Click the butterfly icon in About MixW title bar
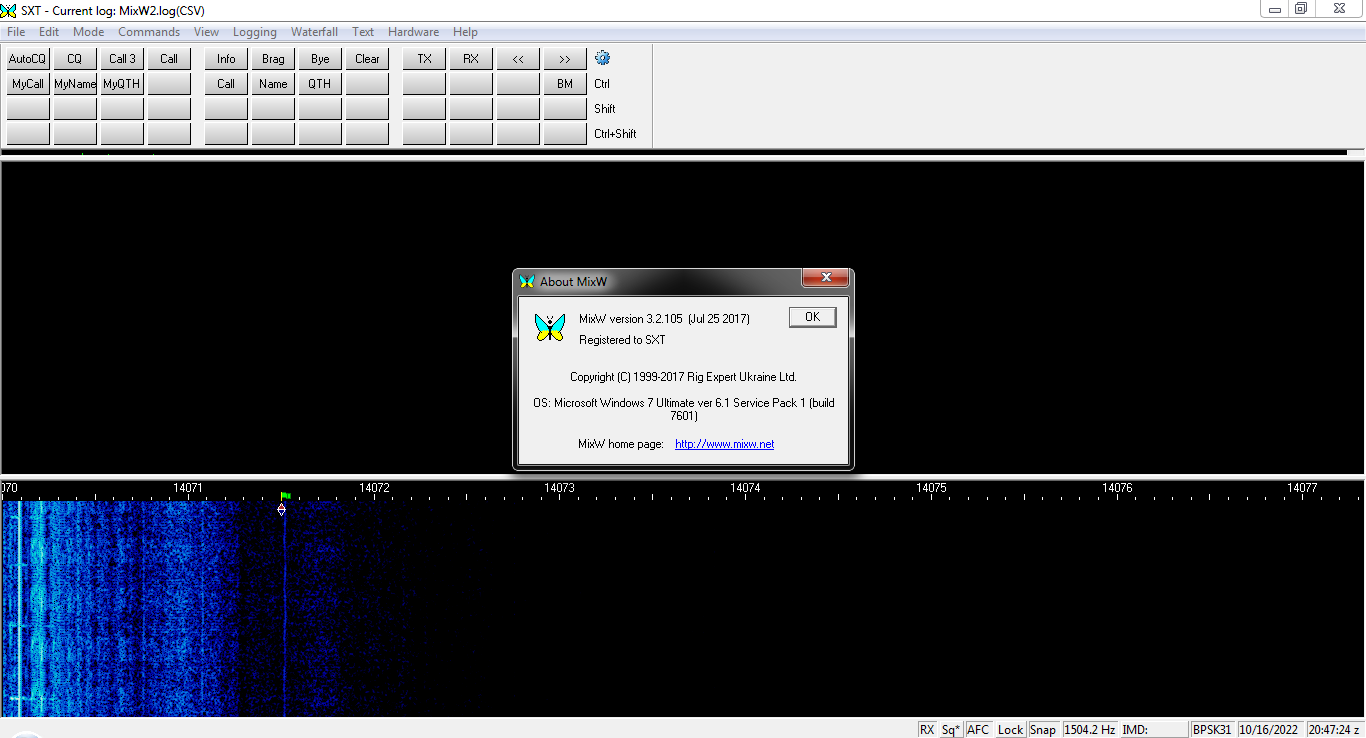The image size is (1366, 738). coord(527,281)
